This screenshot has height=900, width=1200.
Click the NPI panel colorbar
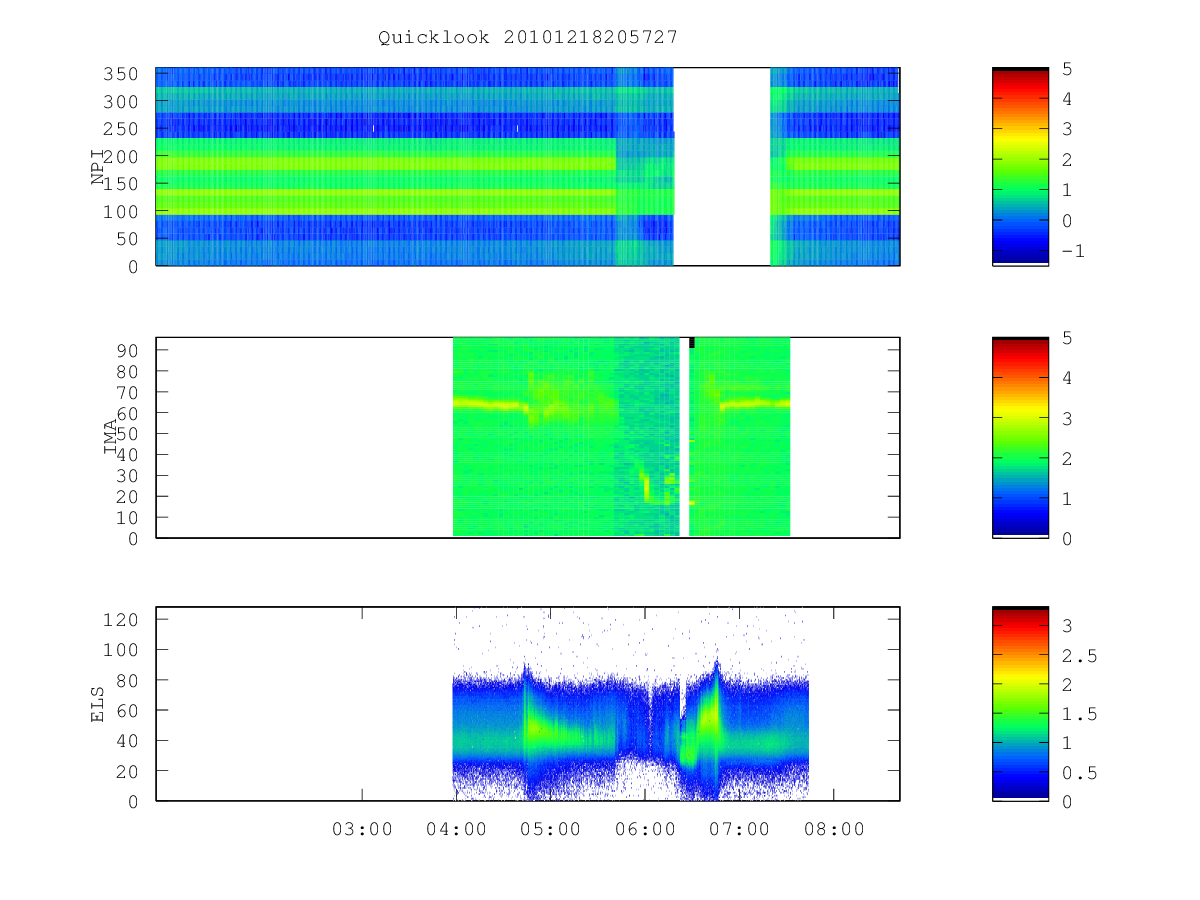click(1020, 166)
